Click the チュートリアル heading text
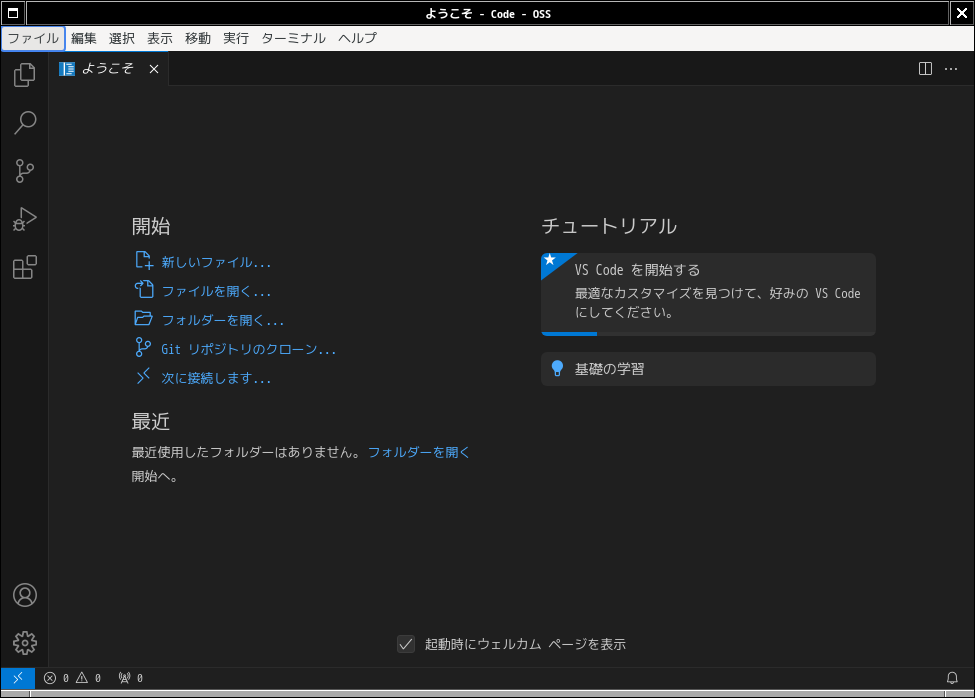The width and height of the screenshot is (975, 698). click(x=609, y=226)
